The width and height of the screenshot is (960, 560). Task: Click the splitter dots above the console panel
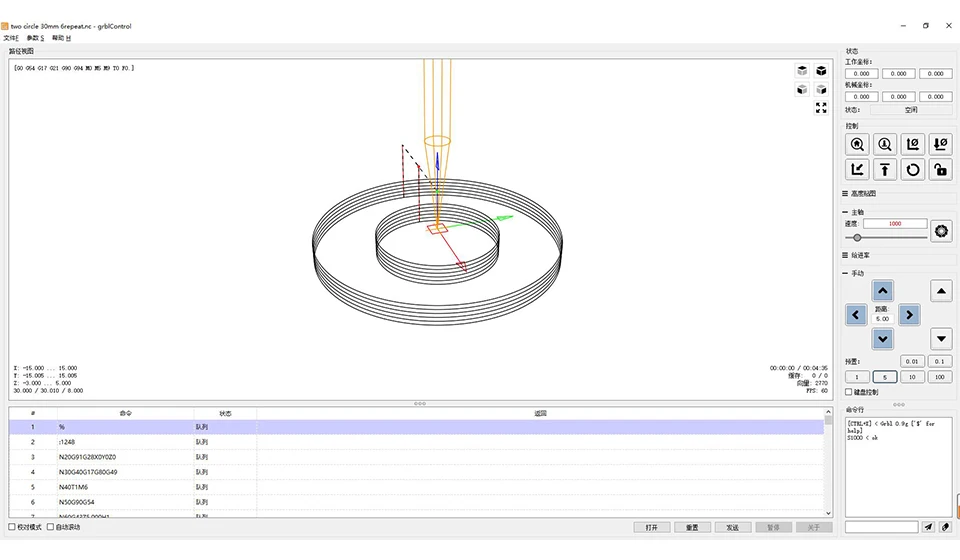pyautogui.click(x=898, y=405)
